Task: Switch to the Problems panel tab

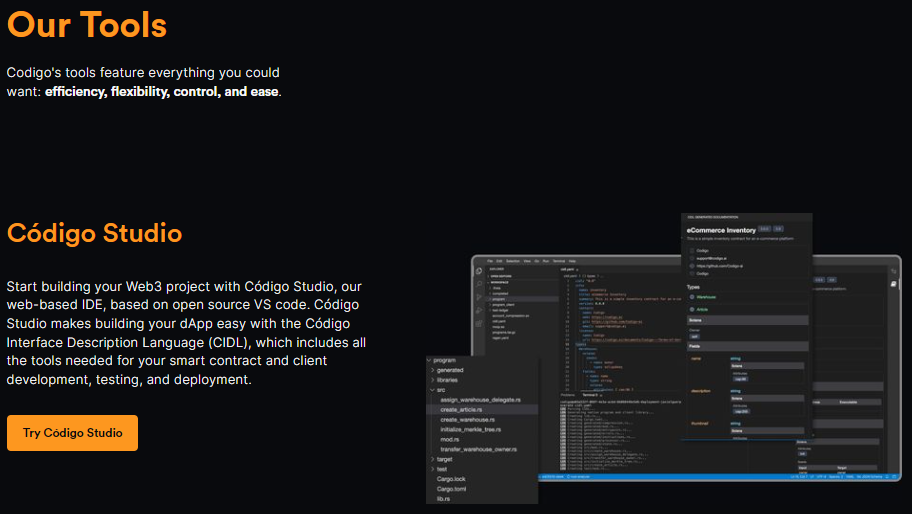Action: tap(567, 395)
